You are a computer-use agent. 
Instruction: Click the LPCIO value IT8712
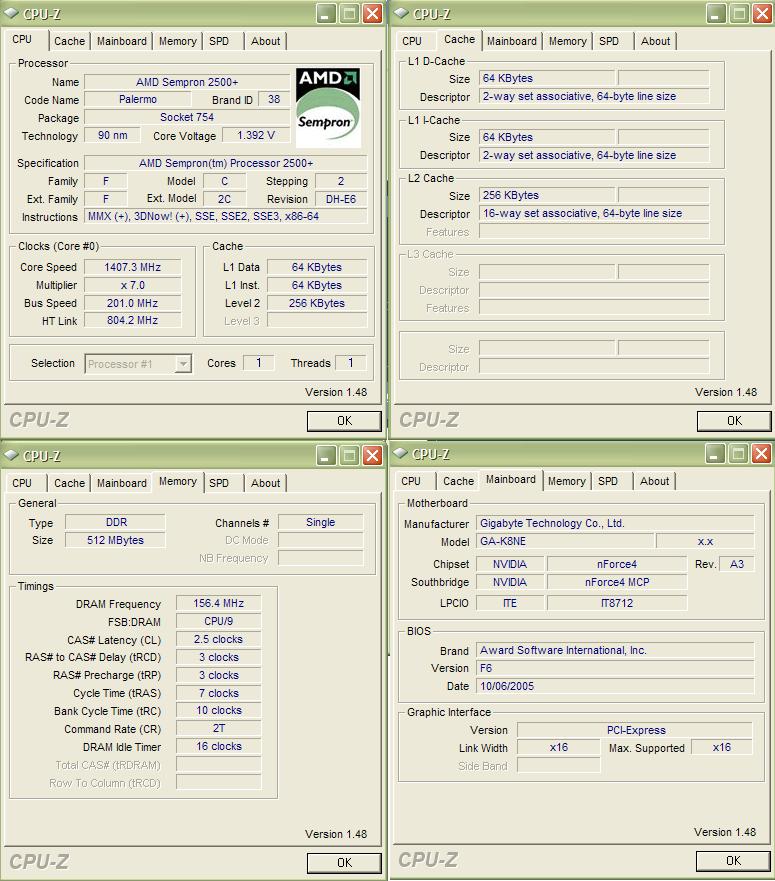pos(617,603)
